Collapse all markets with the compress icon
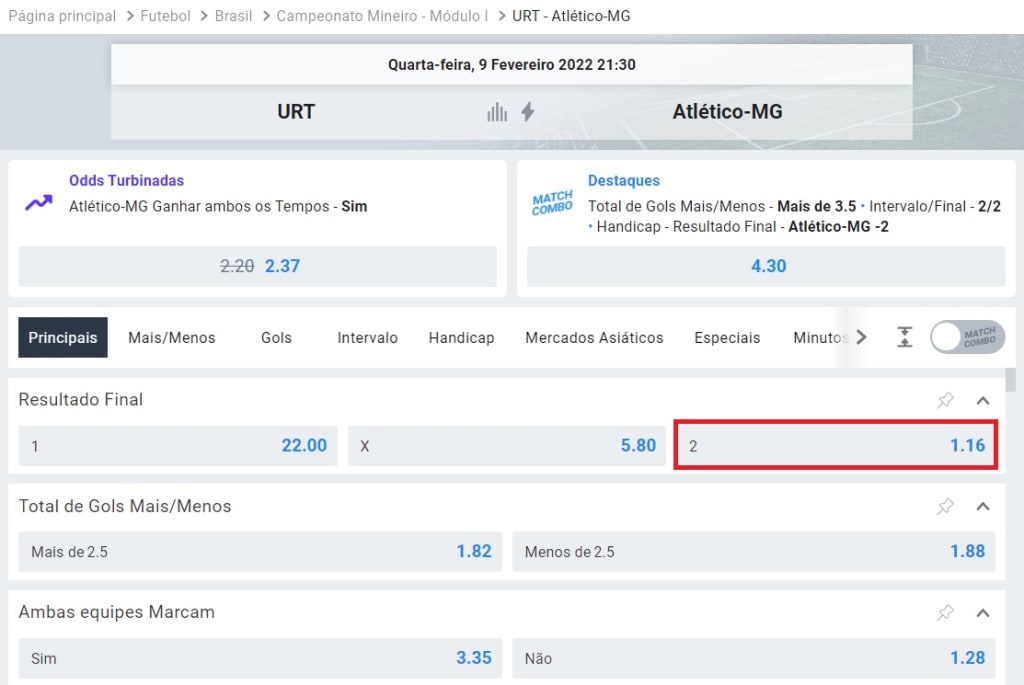This screenshot has height=685, width=1024. [x=904, y=337]
